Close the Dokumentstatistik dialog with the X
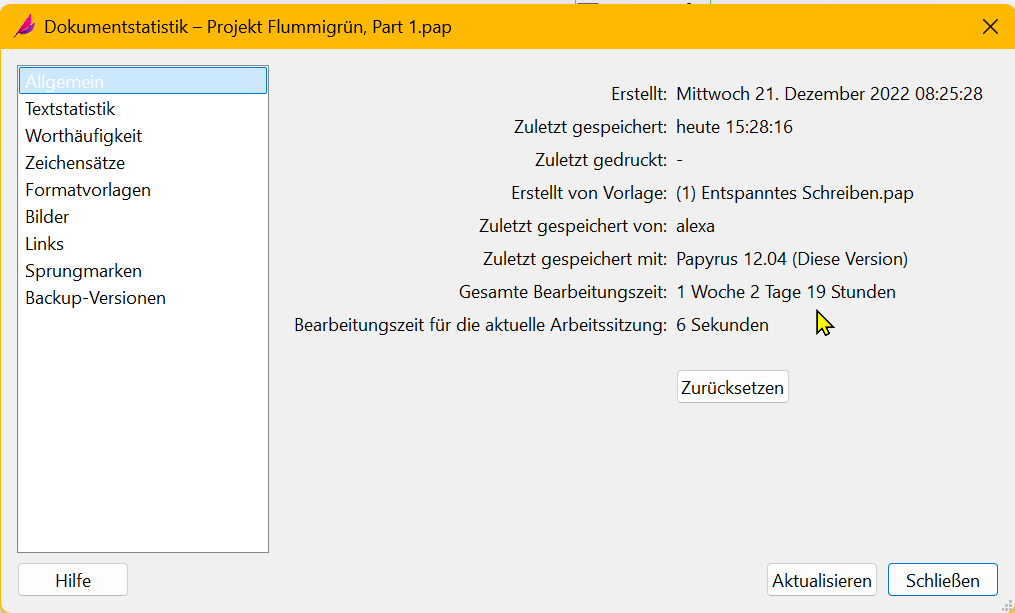Screen dimensions: 1015x613 [x=990, y=27]
